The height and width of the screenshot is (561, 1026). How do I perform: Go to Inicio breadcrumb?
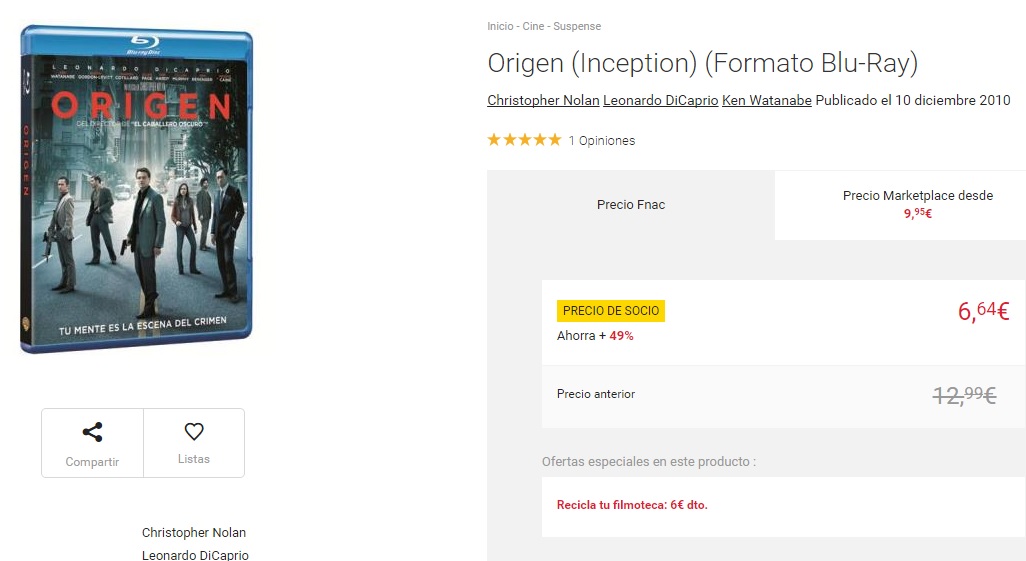click(x=500, y=26)
